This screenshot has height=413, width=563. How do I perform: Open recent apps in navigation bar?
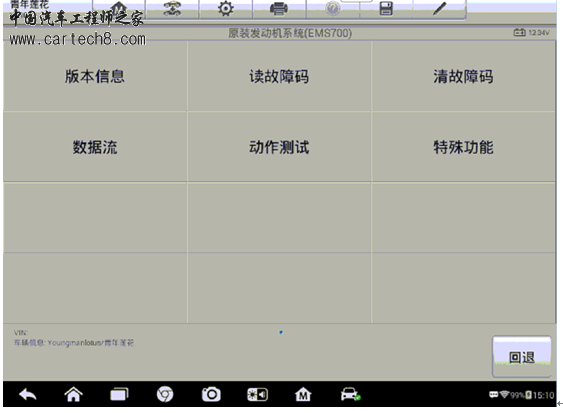coord(119,394)
